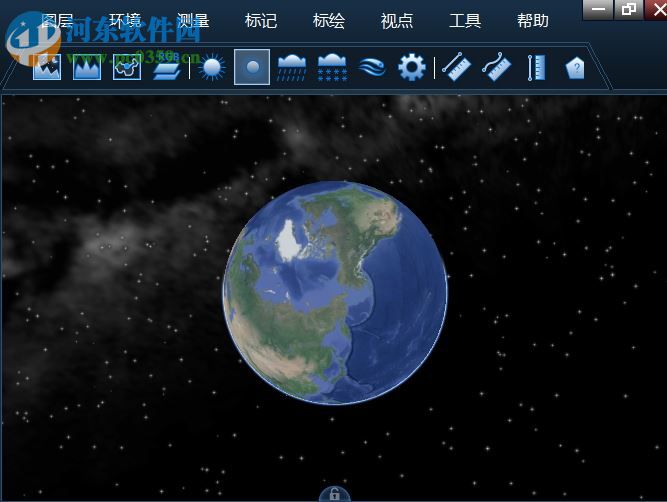Viewport: 667px width, 502px height.
Task: Click the unlock padlock icon at bottom
Action: coord(335,494)
